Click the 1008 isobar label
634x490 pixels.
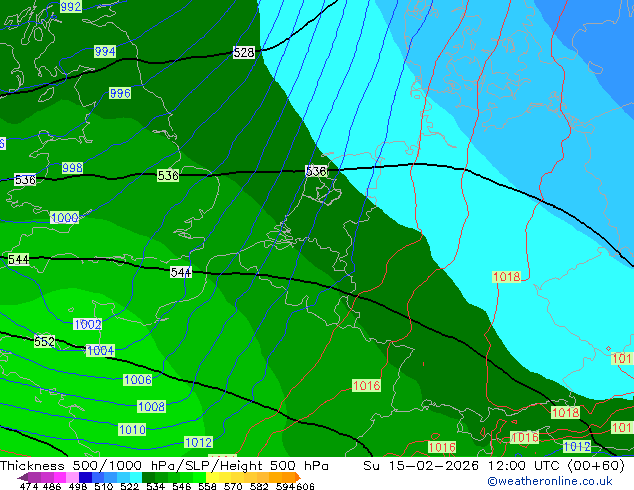[152, 406]
